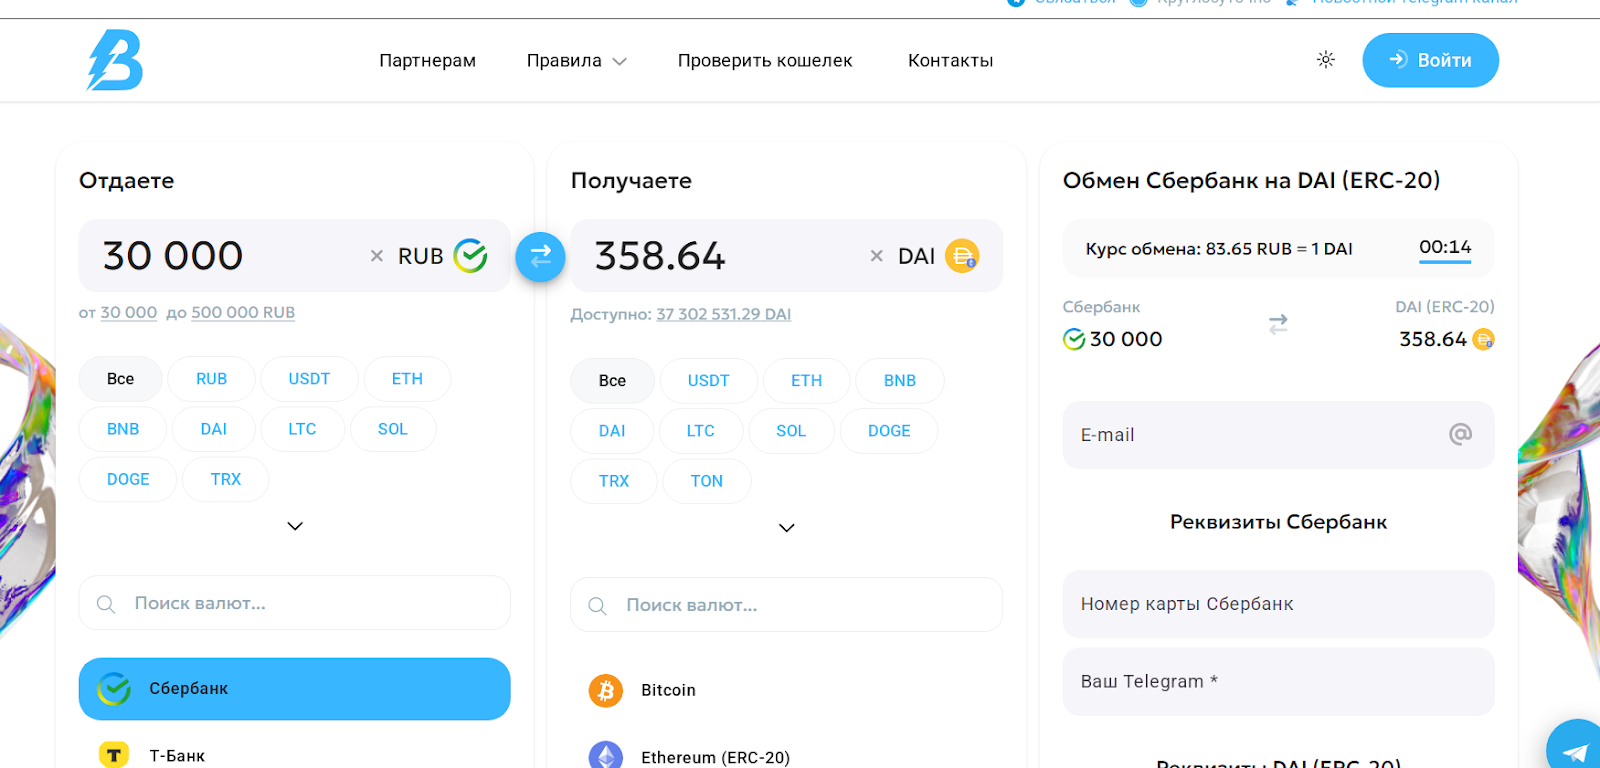Focus the Номер карты Сбербанк field

(1278, 604)
